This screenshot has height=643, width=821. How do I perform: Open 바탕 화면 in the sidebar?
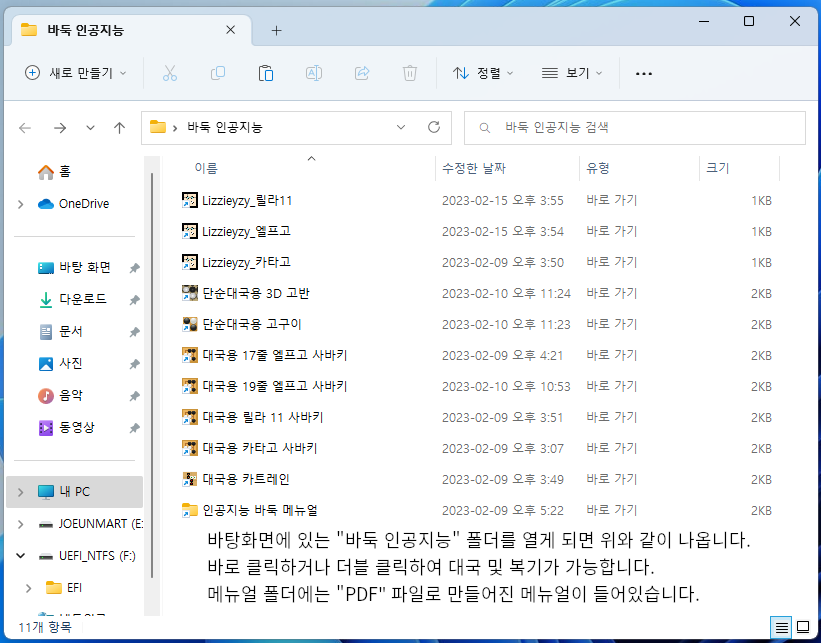coord(74,268)
